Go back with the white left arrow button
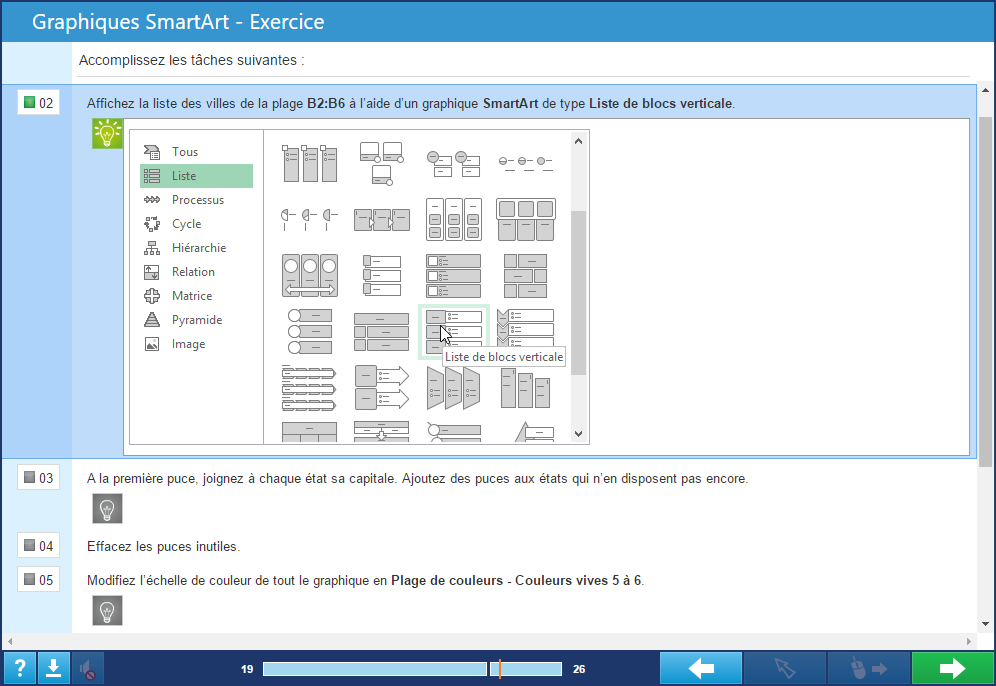 (701, 668)
